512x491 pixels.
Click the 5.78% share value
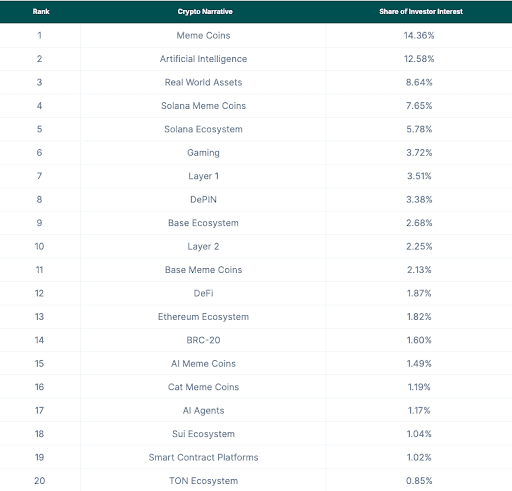pyautogui.click(x=419, y=129)
